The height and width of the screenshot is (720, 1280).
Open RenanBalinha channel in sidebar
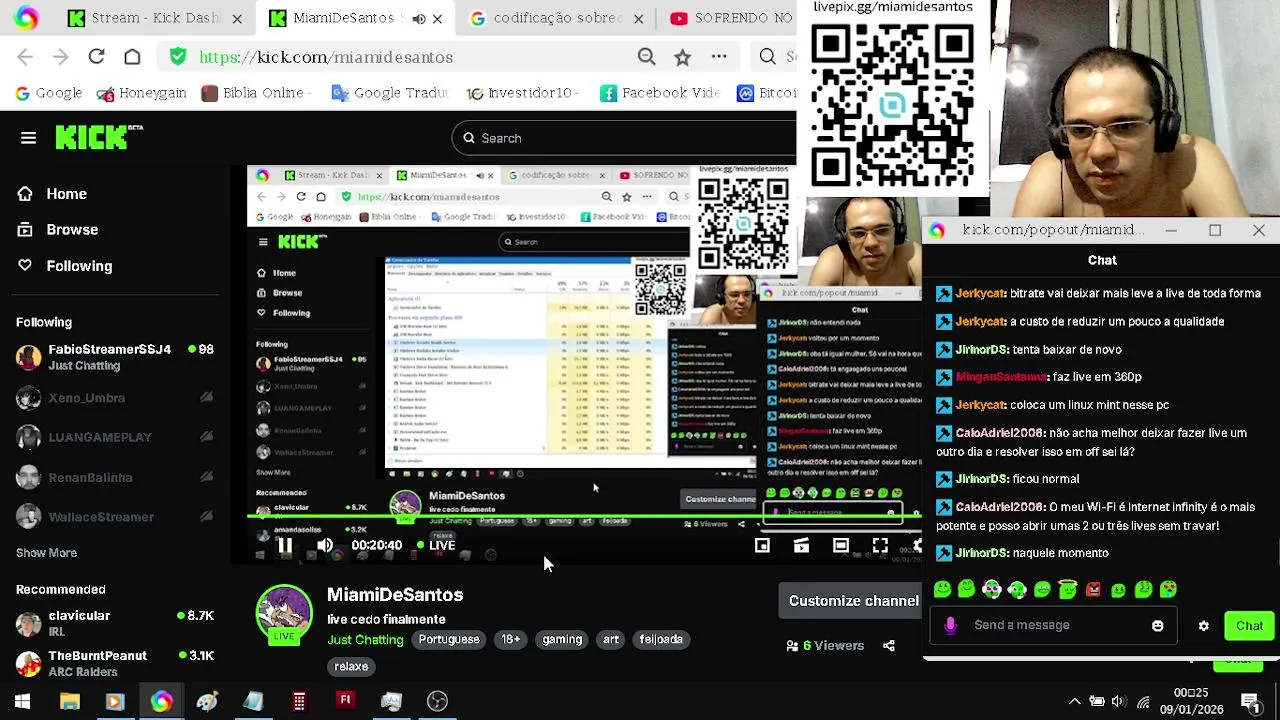coord(115,477)
